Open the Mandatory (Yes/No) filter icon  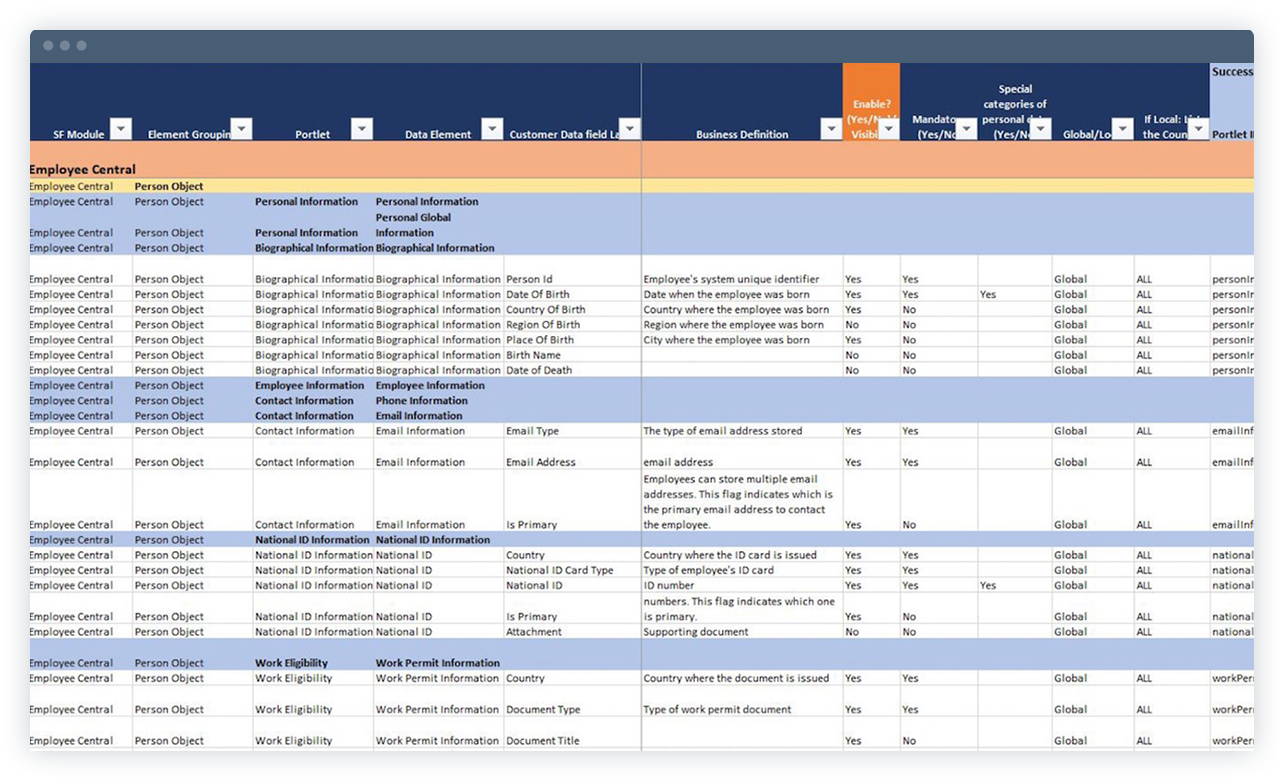966,129
